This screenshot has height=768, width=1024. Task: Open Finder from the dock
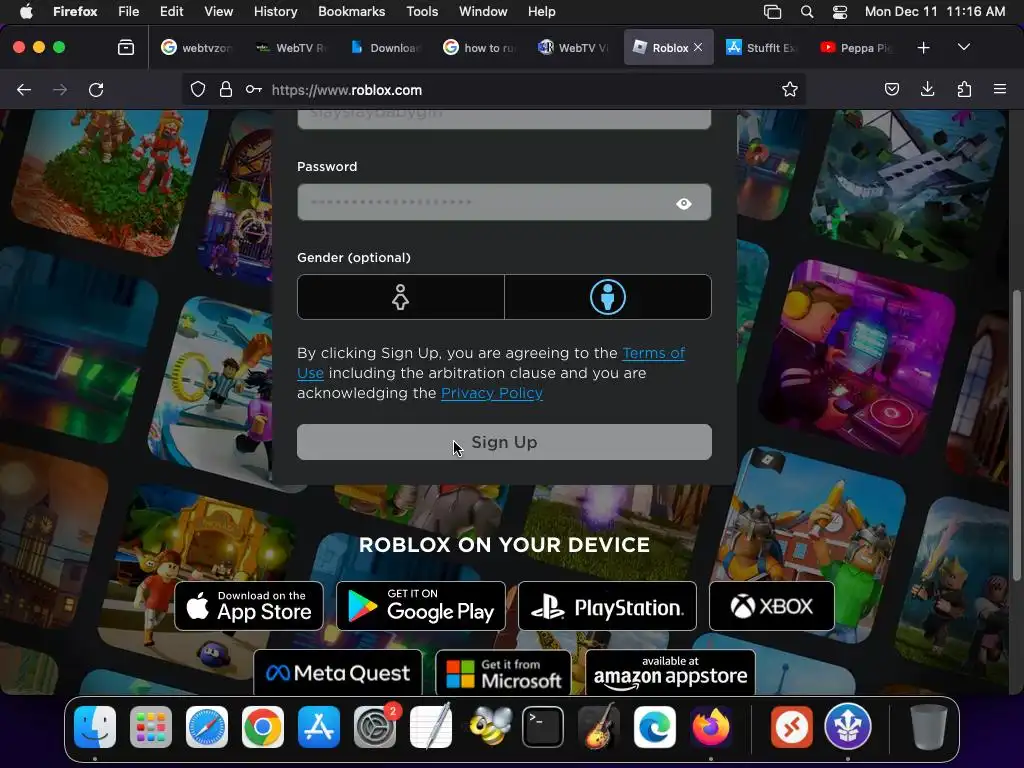pos(95,727)
